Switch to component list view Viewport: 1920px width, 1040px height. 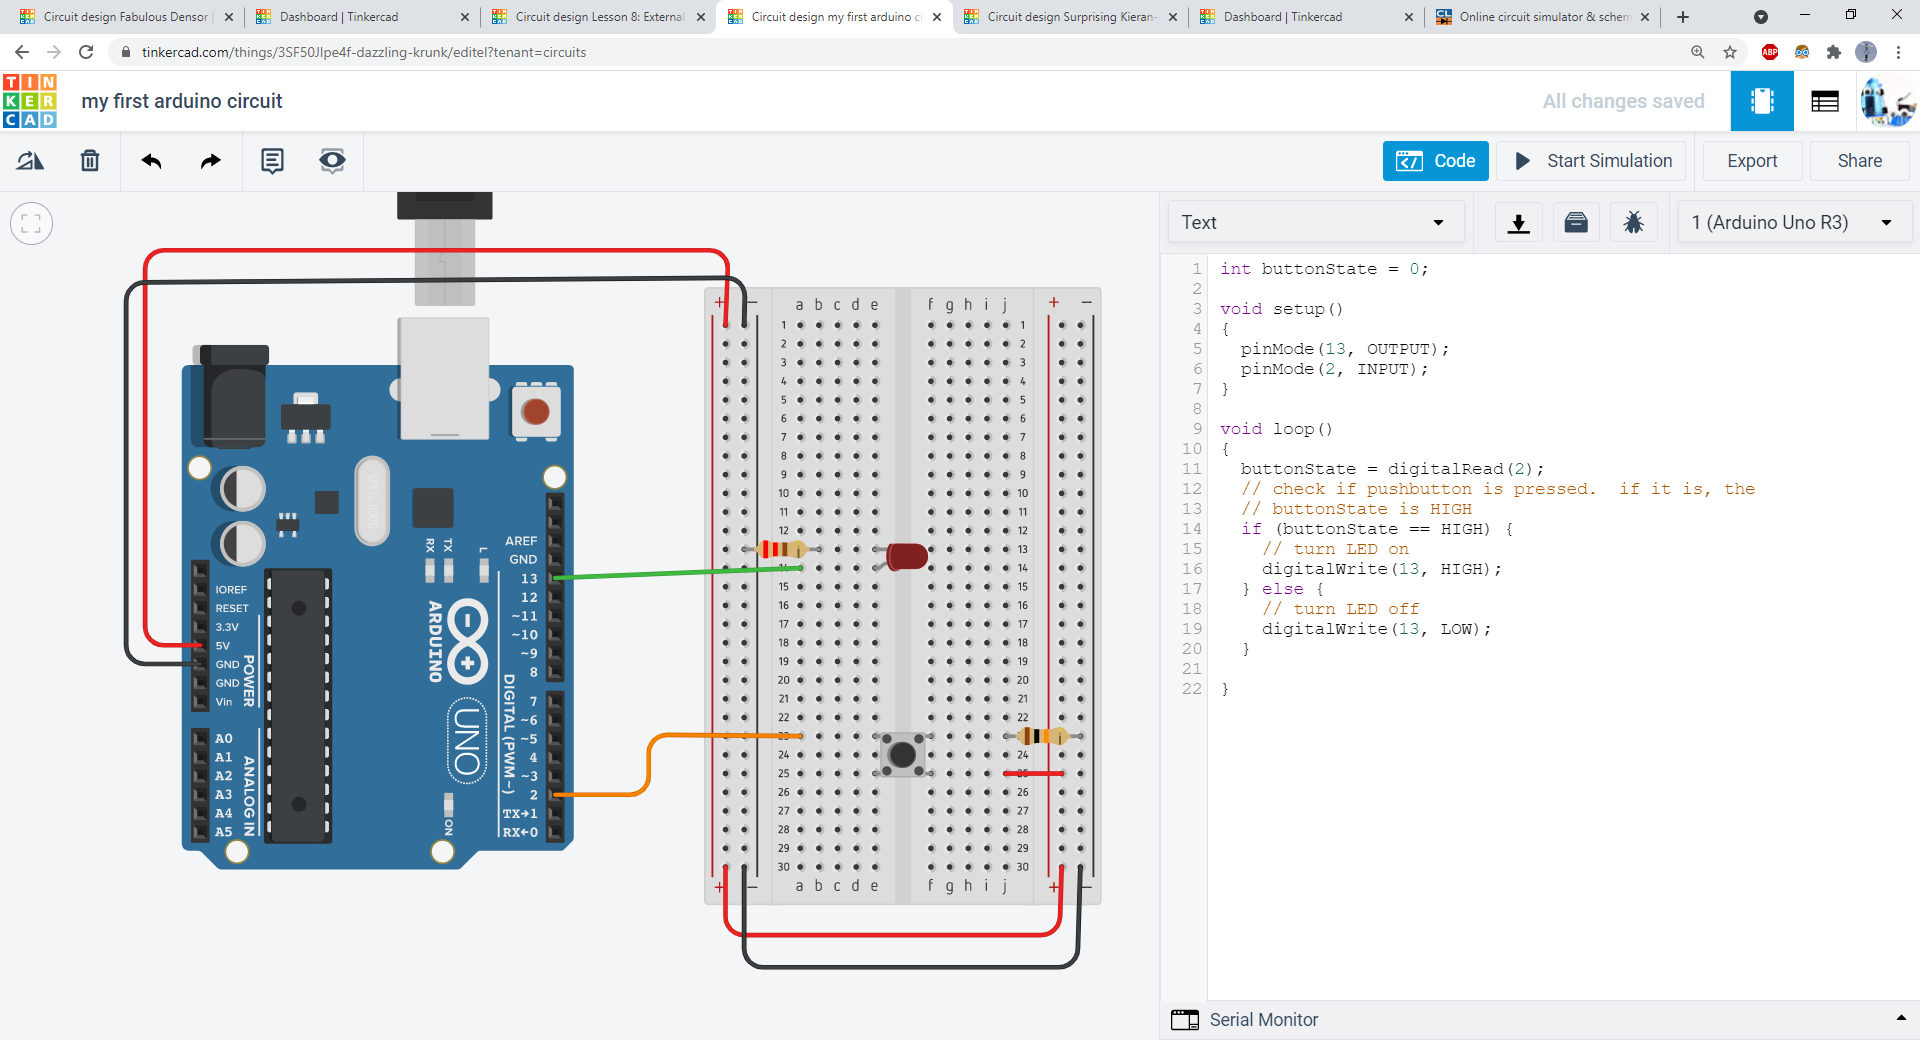pyautogui.click(x=1824, y=100)
